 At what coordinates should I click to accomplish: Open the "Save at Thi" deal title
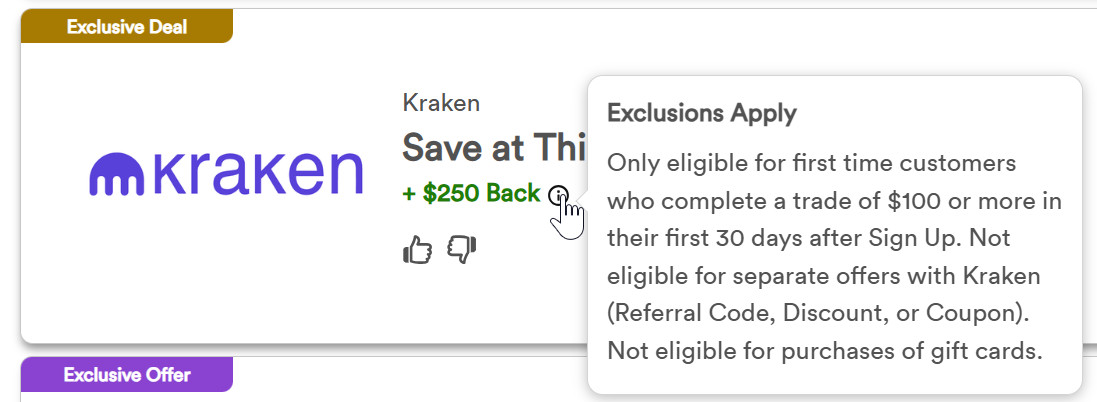click(490, 149)
